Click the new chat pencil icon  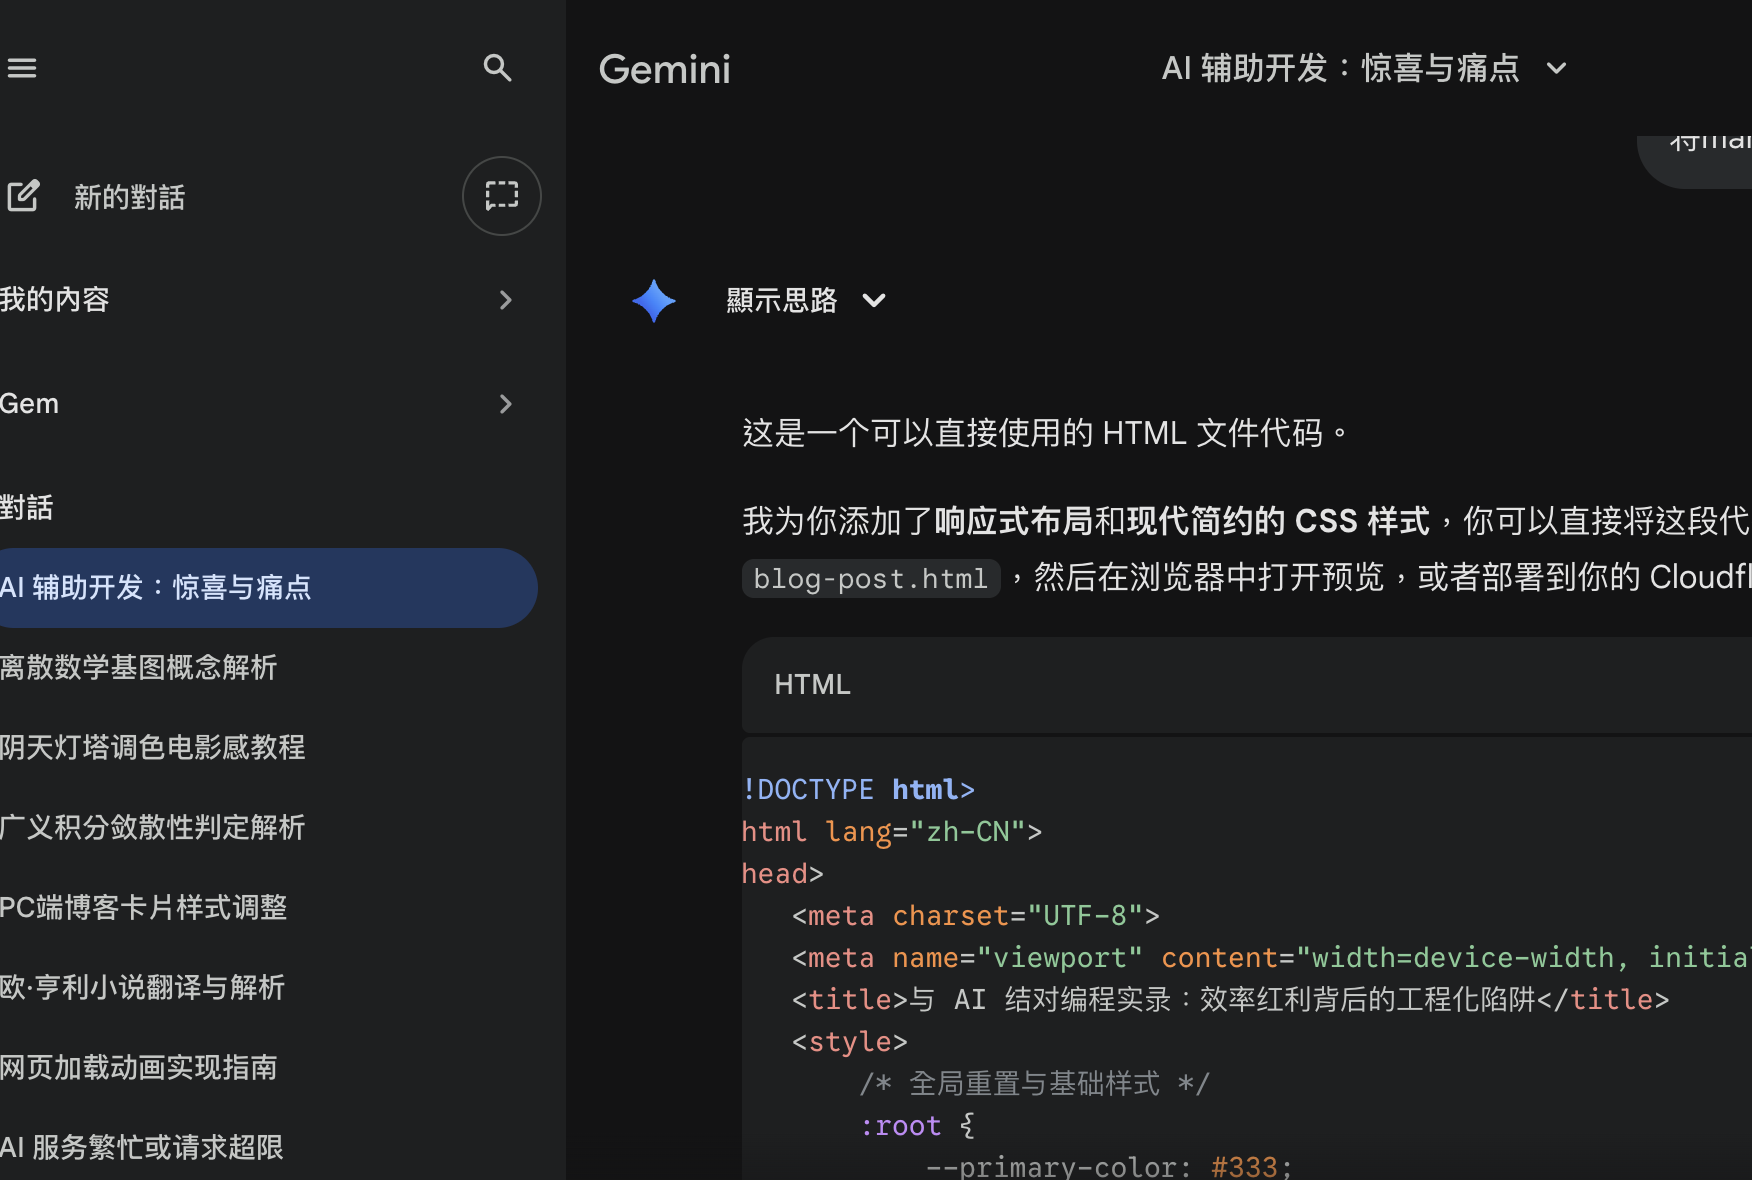click(x=23, y=196)
